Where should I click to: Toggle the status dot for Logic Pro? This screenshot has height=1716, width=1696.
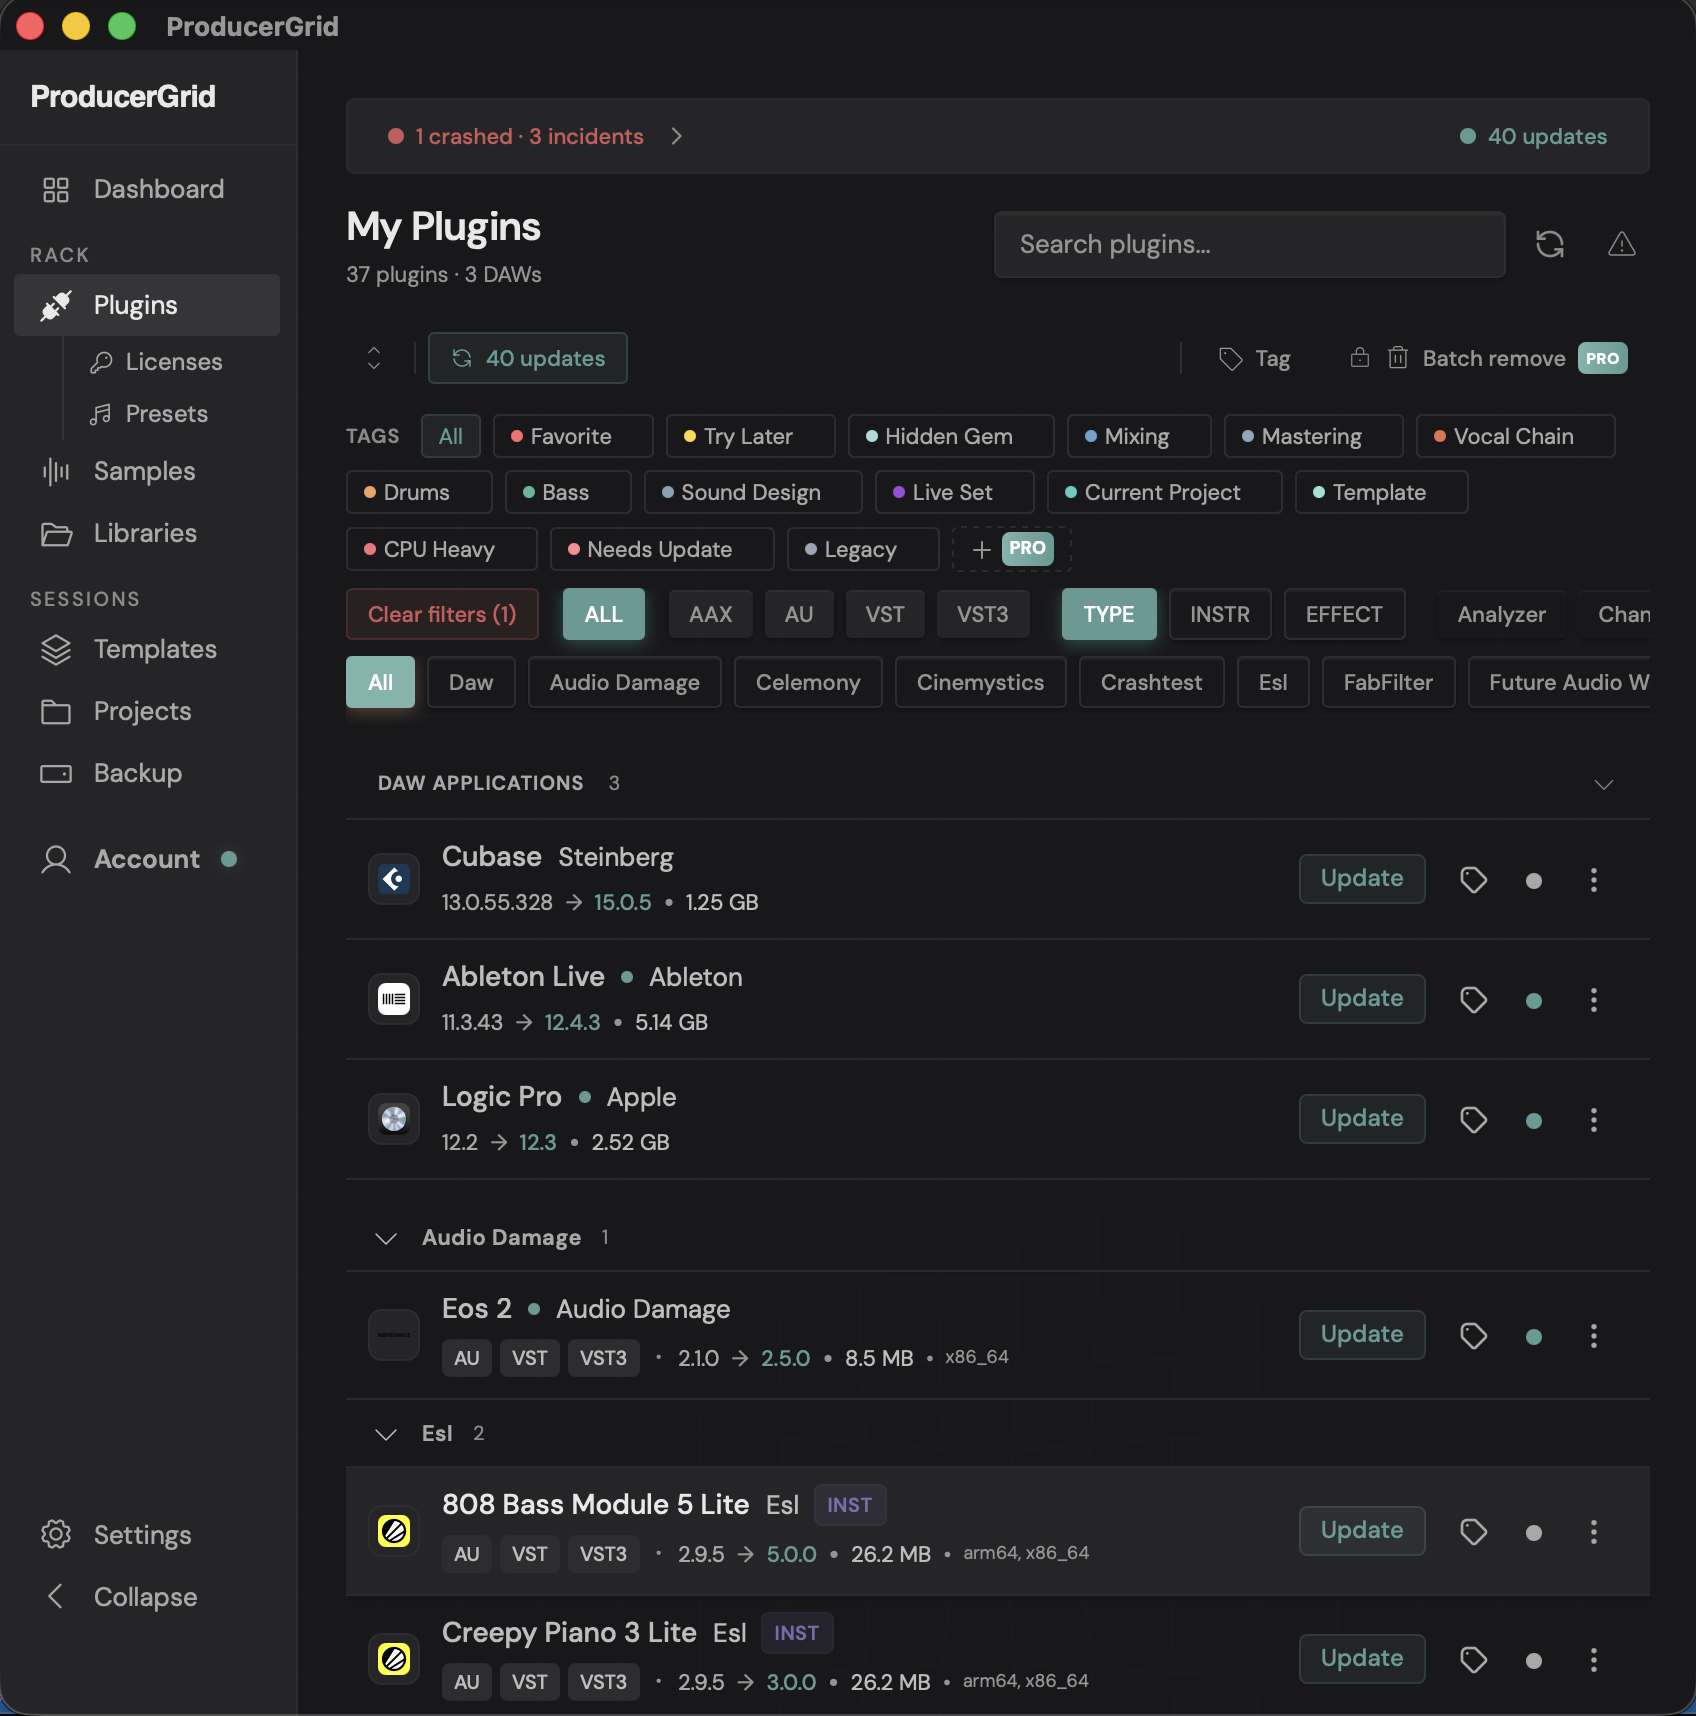(1534, 1121)
